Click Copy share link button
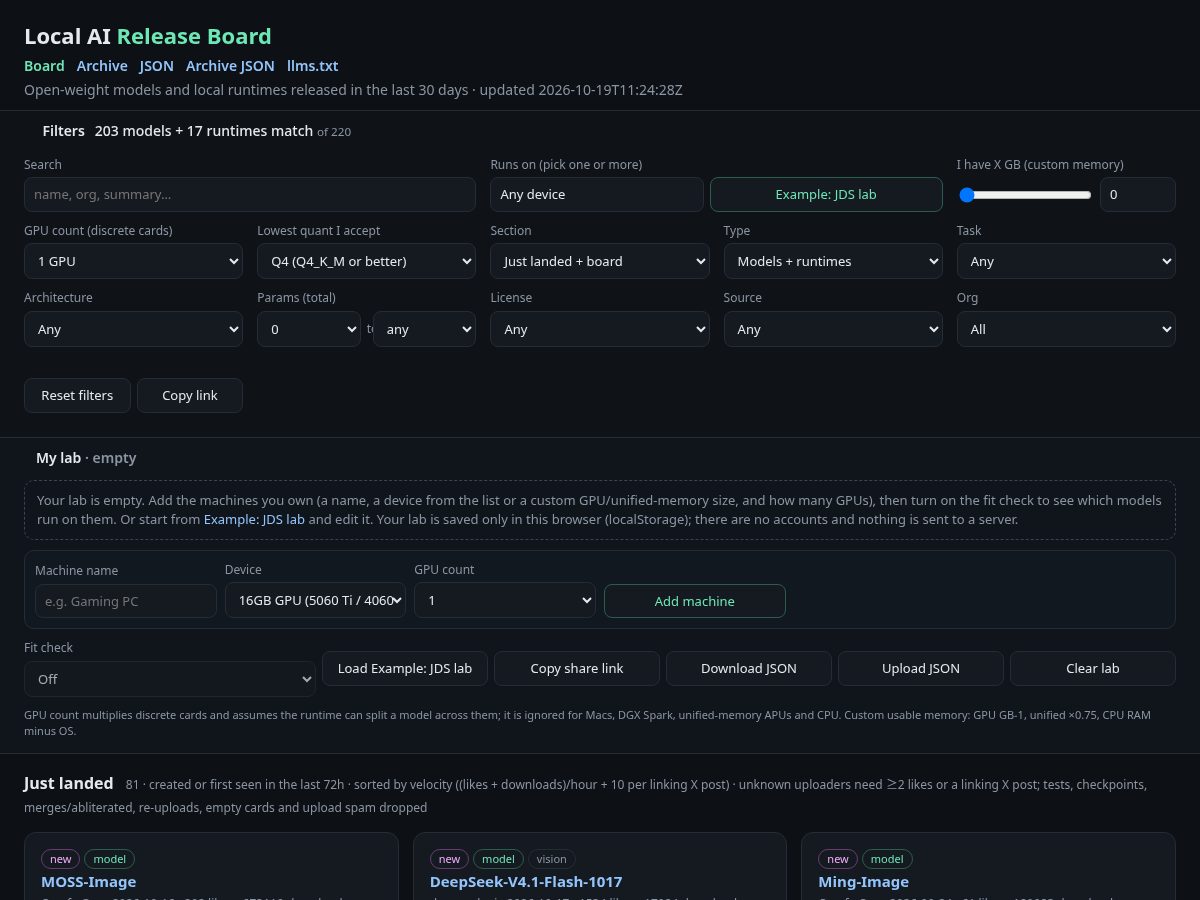 [x=577, y=668]
